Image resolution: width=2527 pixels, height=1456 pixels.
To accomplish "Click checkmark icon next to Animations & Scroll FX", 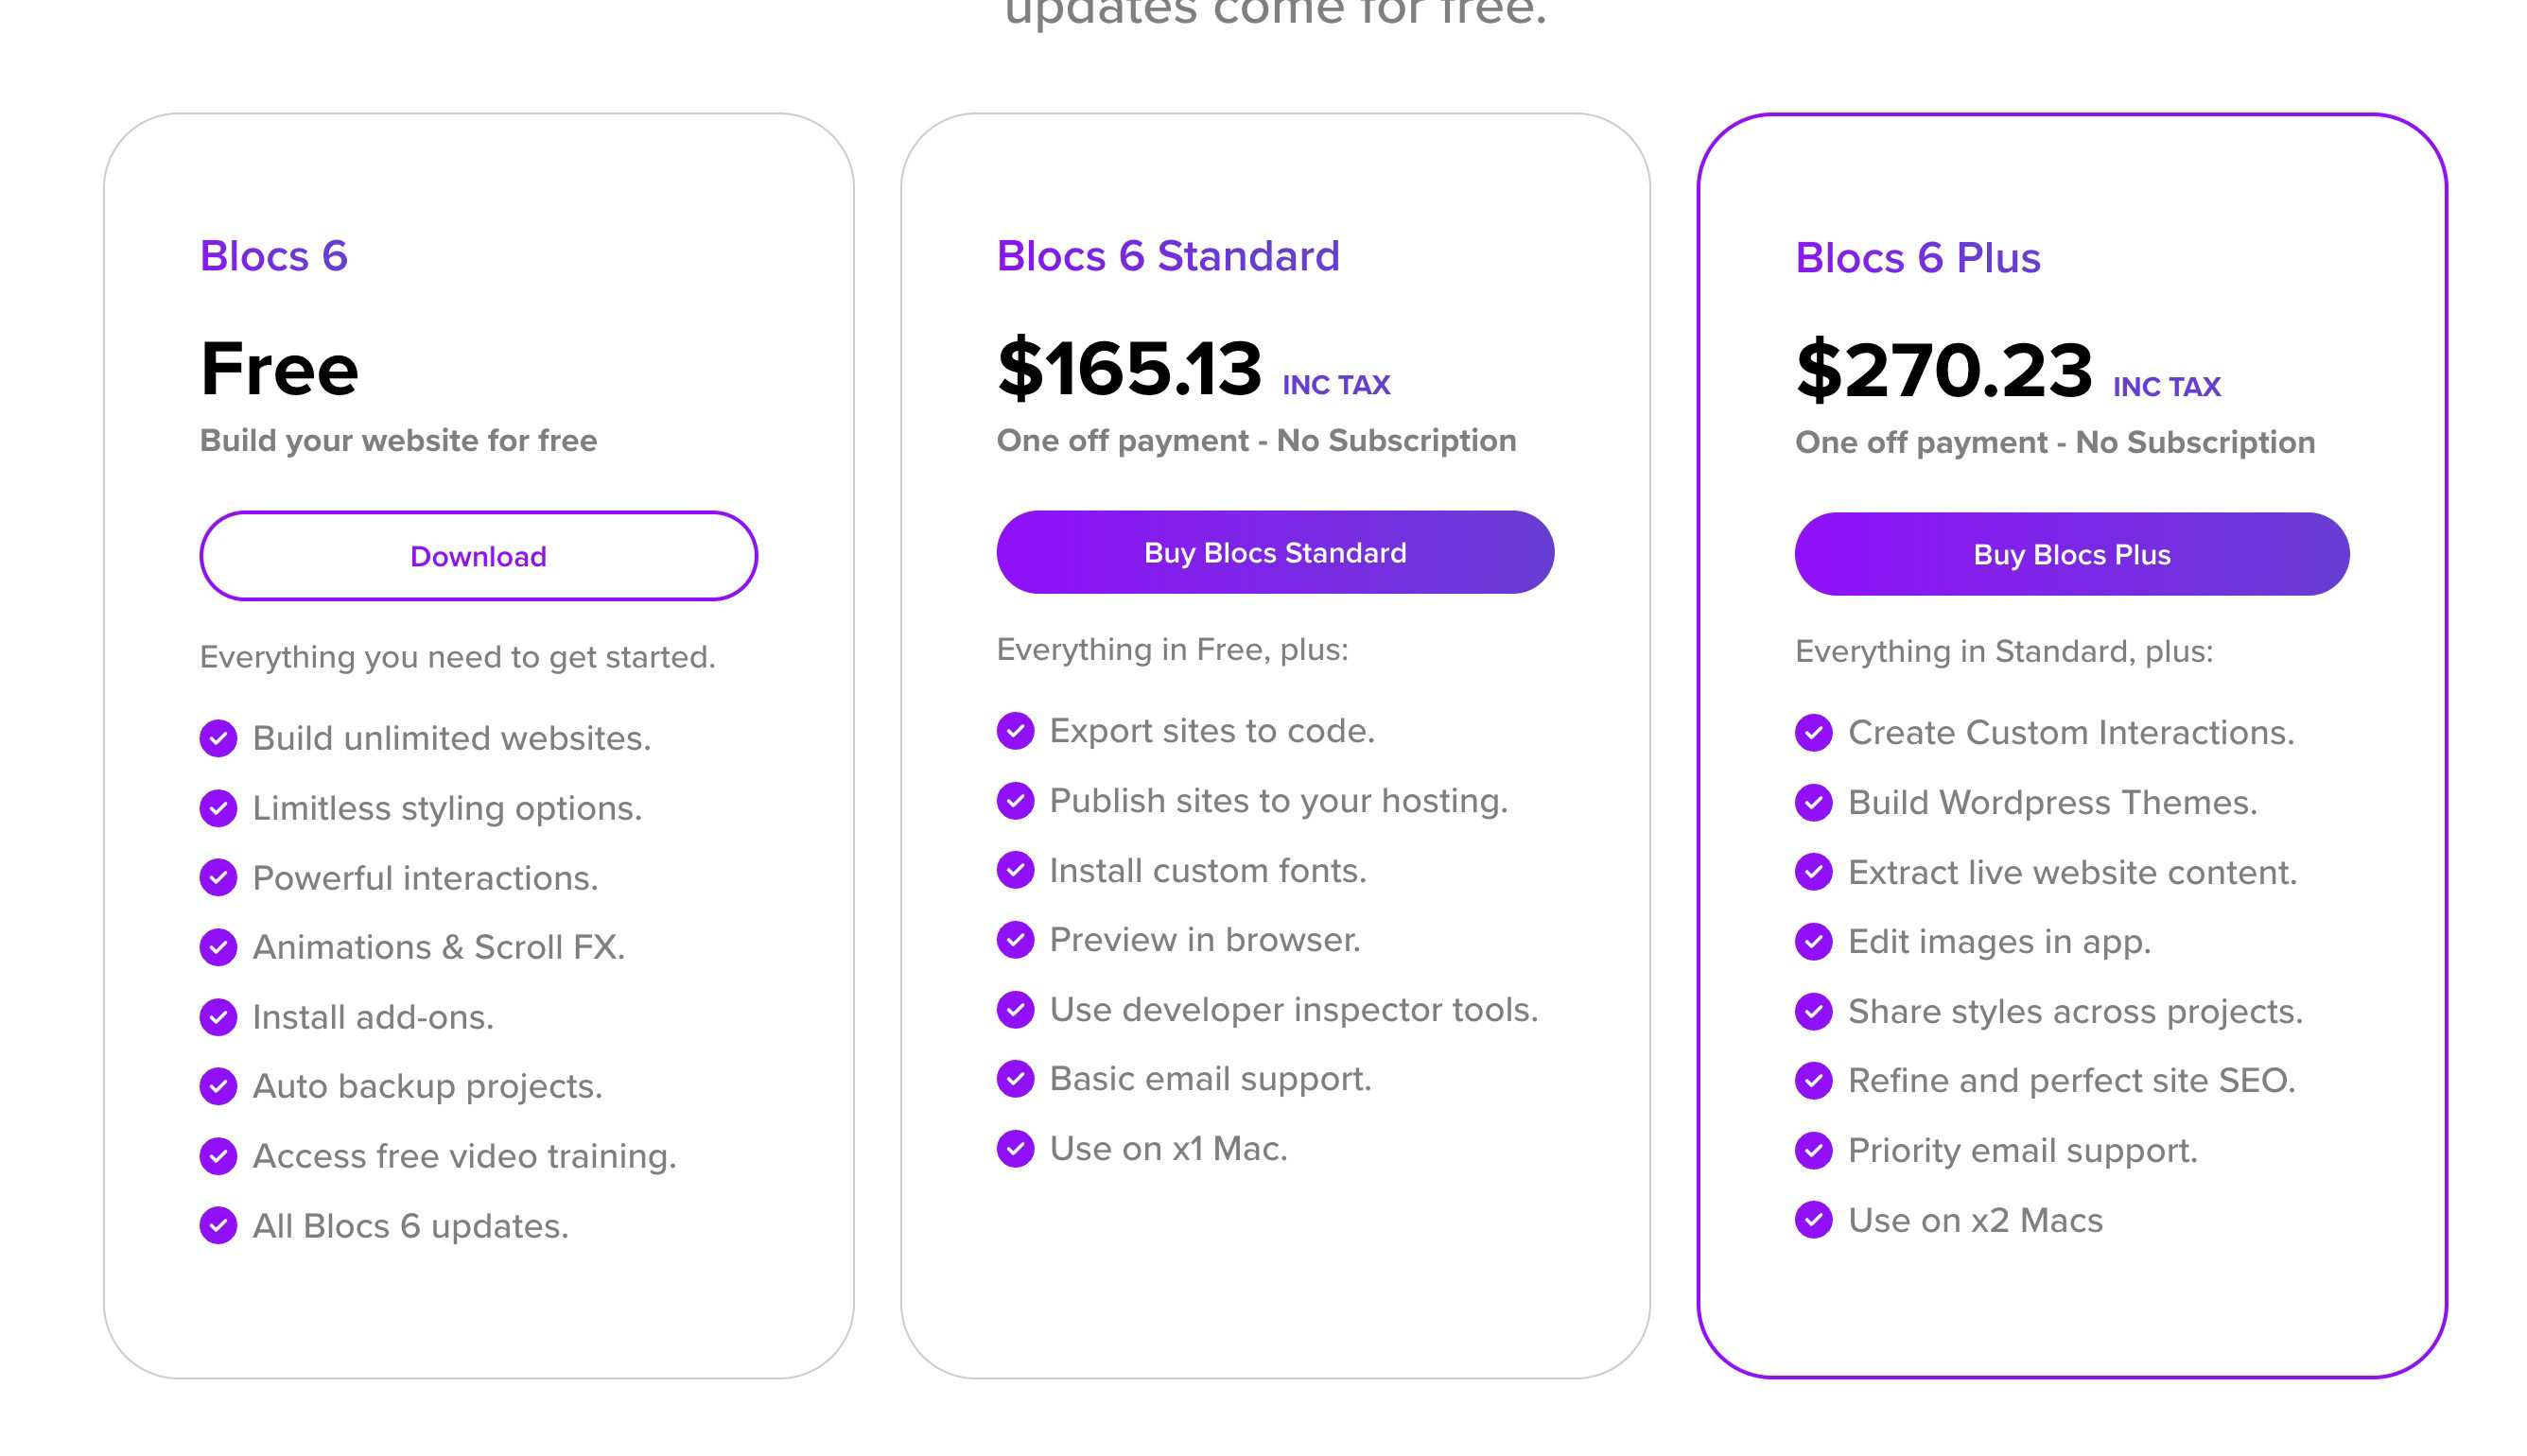I will pos(218,947).
